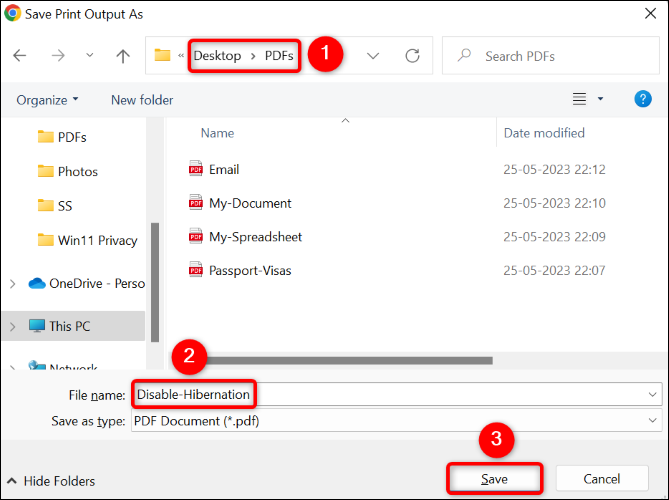669x500 pixels.
Task: Click into the Search PDFs box
Action: pos(551,56)
